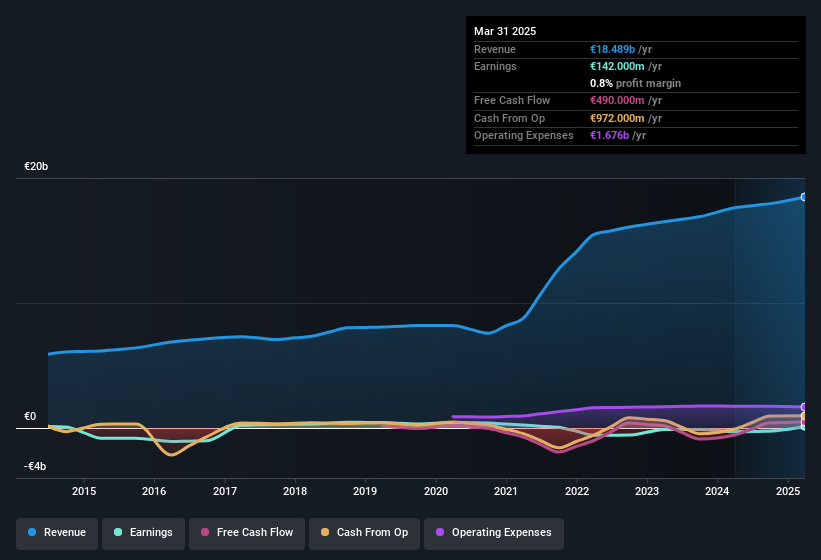
Task: Click the 0.8% profit margin text
Action: (x=635, y=83)
